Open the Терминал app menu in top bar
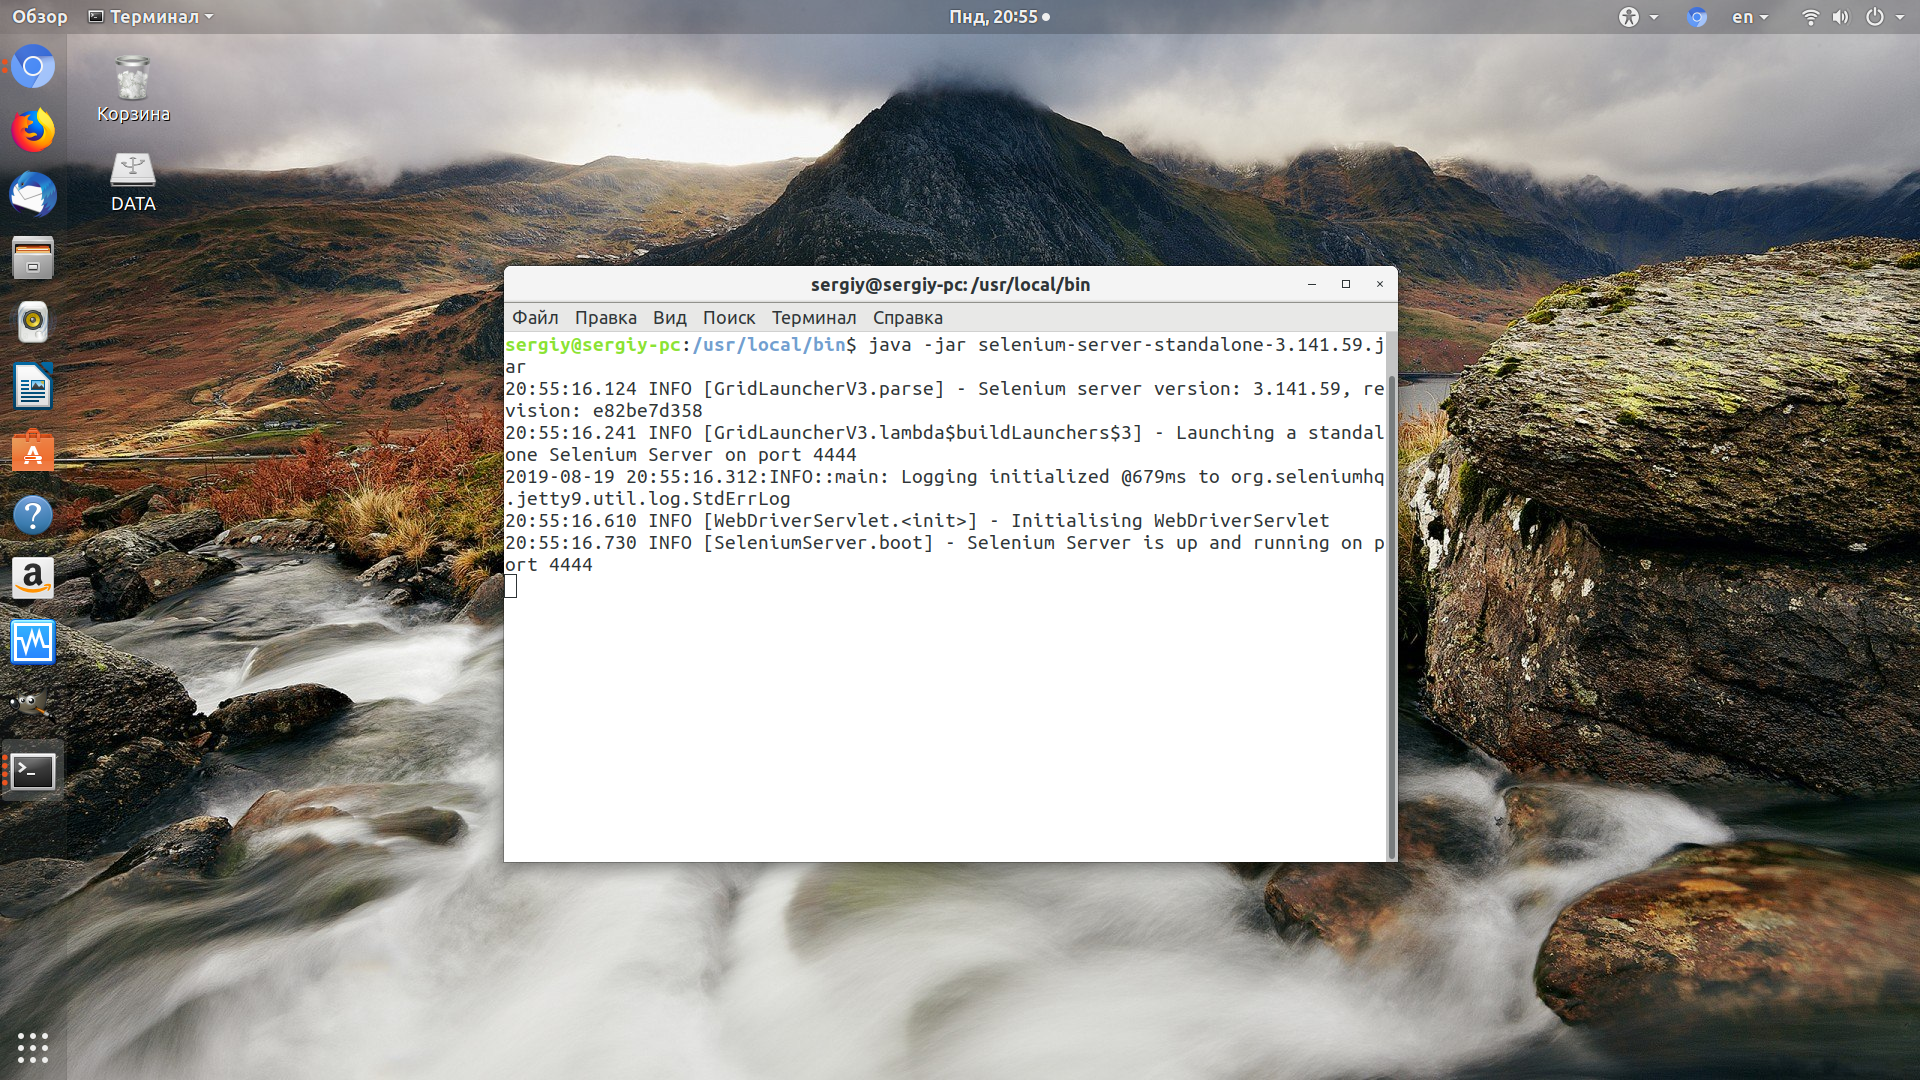Image resolution: width=1920 pixels, height=1080 pixels. pos(151,17)
